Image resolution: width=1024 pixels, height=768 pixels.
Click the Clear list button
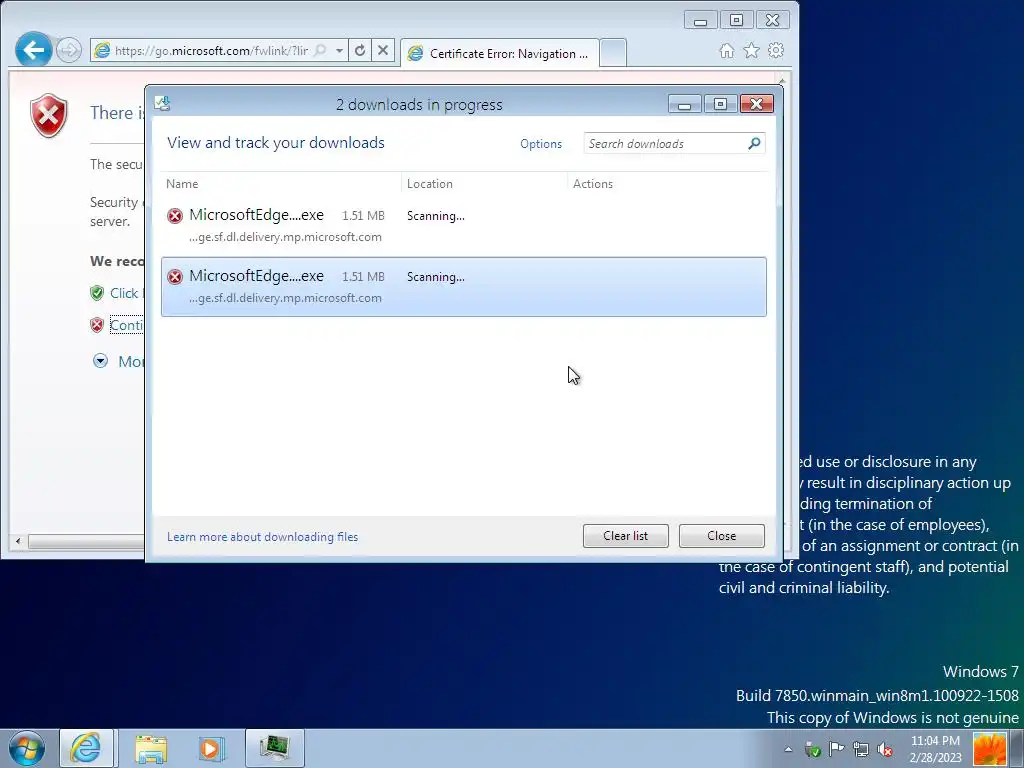pos(626,536)
